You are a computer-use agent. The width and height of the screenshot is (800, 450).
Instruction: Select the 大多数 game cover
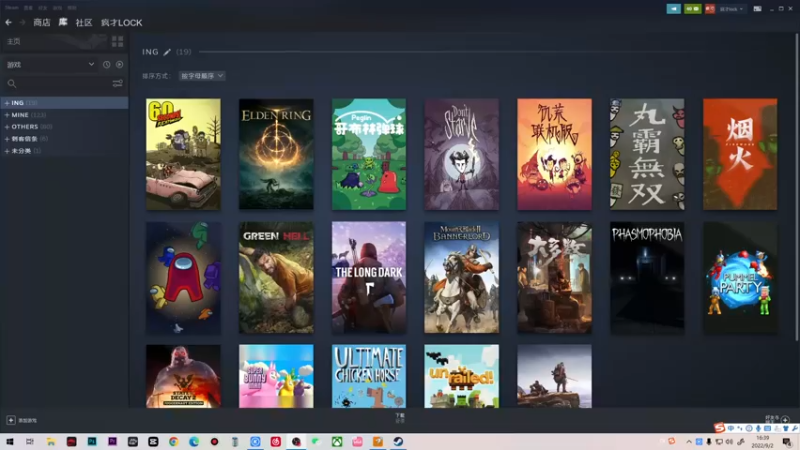pos(555,278)
